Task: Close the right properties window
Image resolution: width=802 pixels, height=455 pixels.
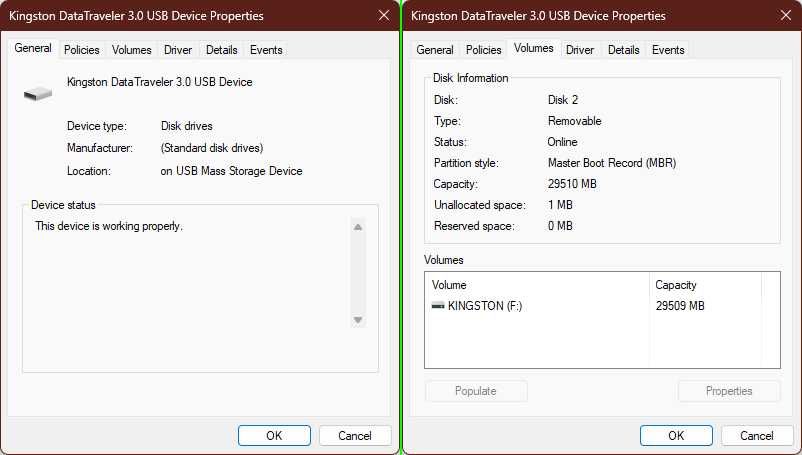Action: 786,15
